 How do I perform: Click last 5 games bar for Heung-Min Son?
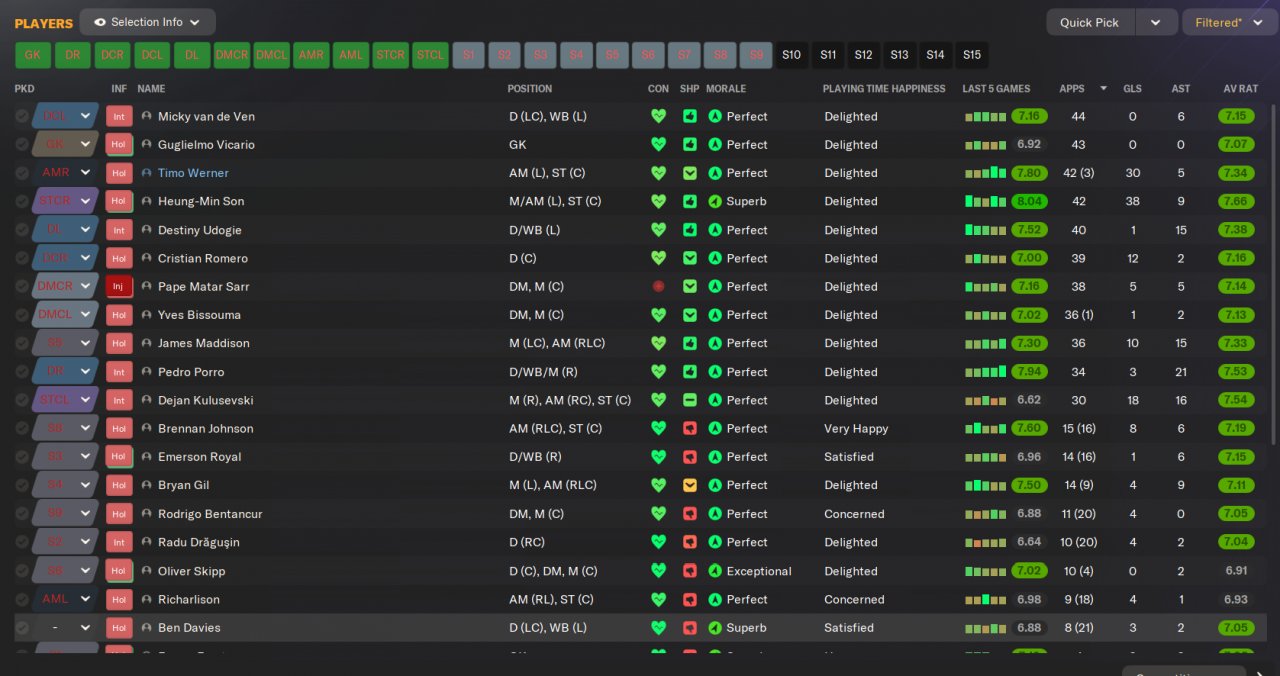coord(985,201)
